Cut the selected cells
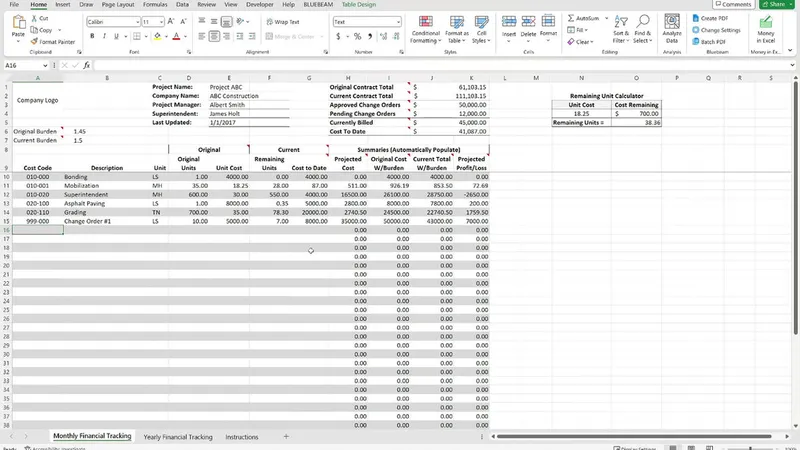Viewport: 800px width, 450px height. tap(39, 18)
